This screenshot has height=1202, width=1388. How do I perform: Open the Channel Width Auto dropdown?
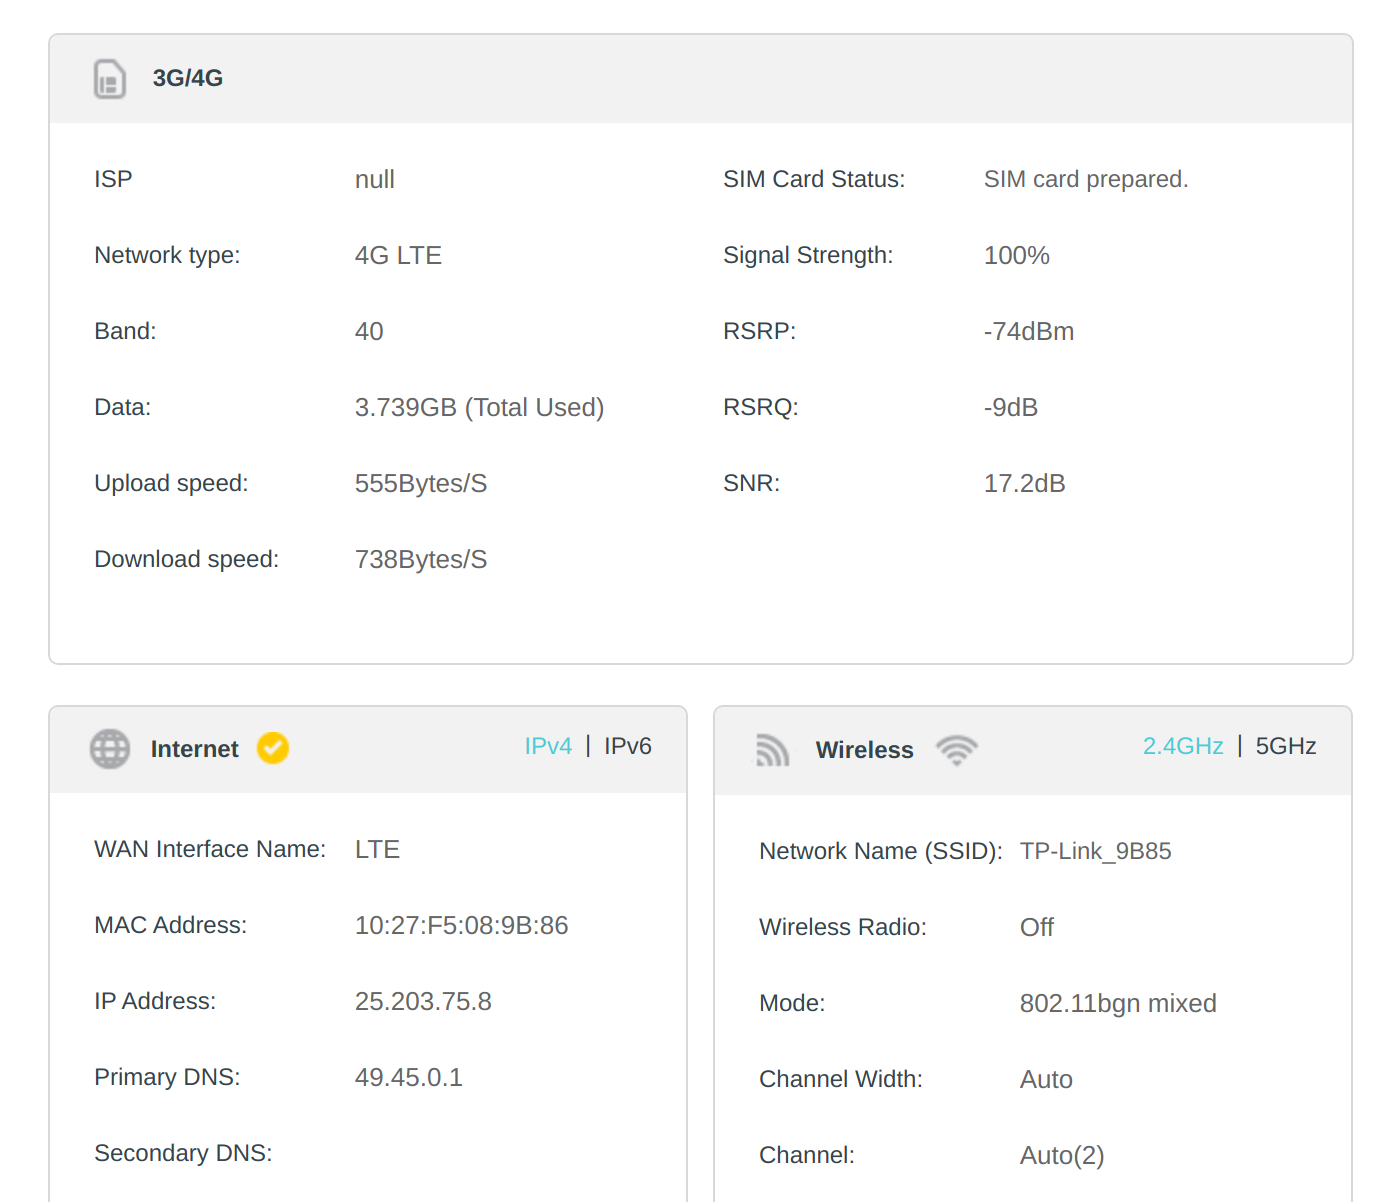point(1045,1079)
